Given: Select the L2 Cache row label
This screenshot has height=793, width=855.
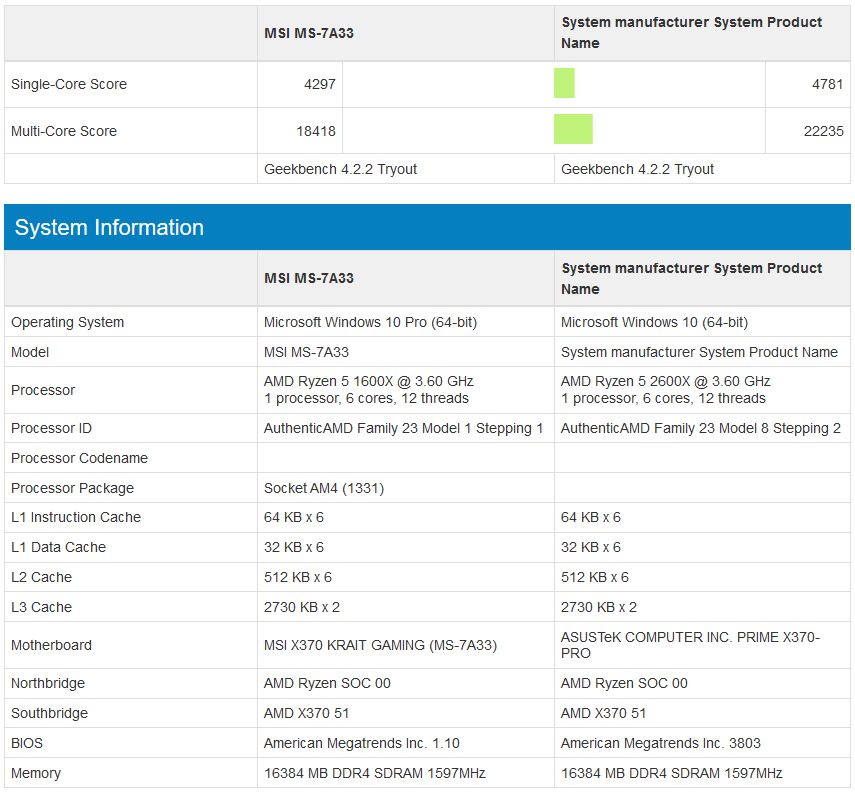Looking at the screenshot, I should pyautogui.click(x=41, y=577).
